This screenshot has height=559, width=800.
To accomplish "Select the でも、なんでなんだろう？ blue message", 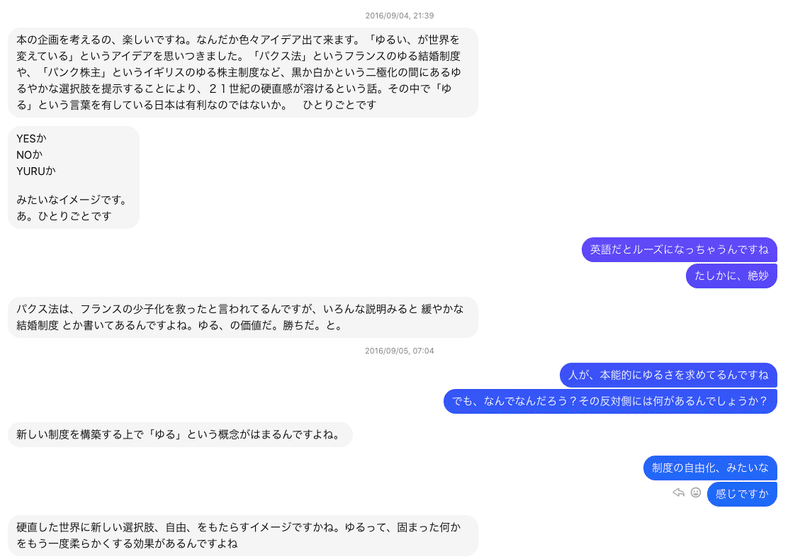I will [x=610, y=401].
